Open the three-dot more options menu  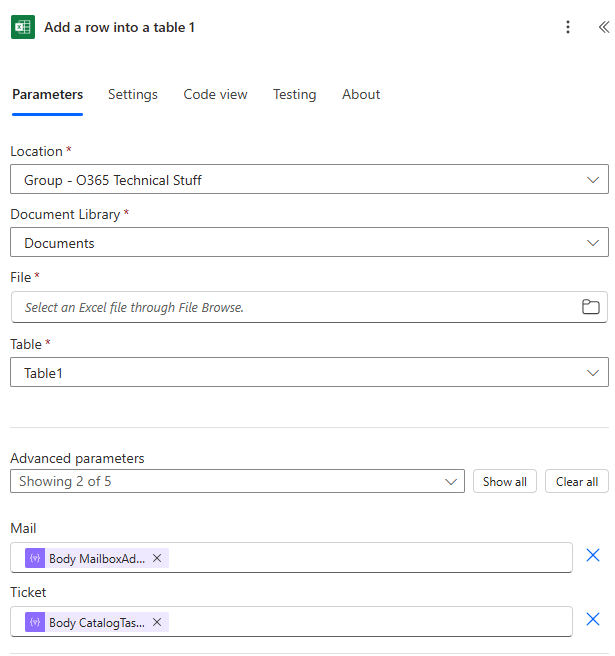pyautogui.click(x=568, y=27)
